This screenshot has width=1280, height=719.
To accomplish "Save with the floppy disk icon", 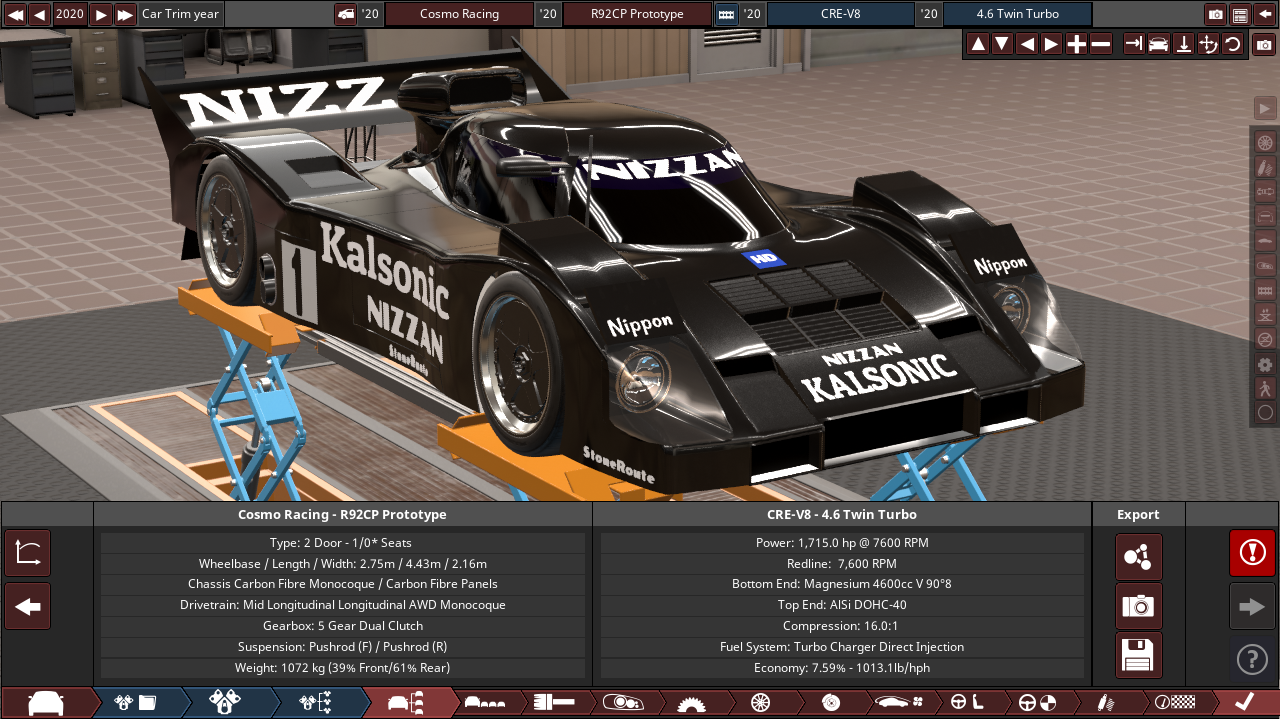I will 1139,655.
